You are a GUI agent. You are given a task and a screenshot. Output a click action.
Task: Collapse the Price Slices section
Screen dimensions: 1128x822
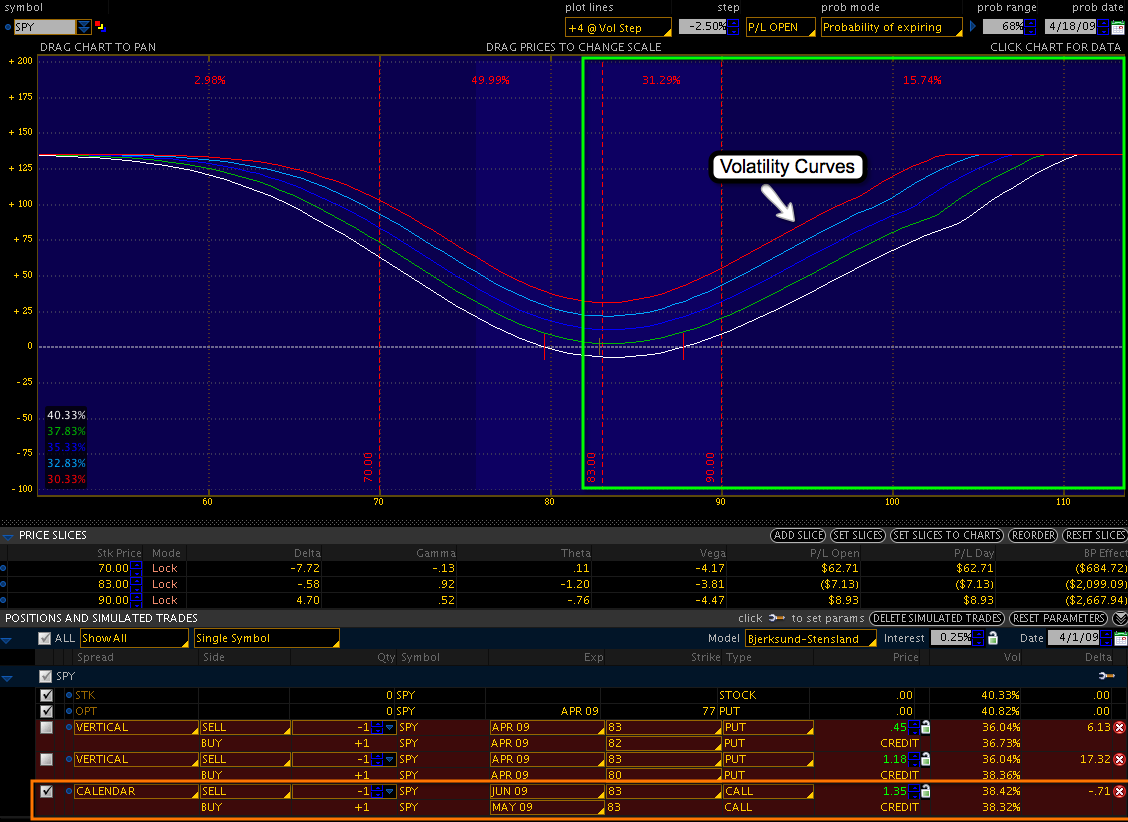pyautogui.click(x=8, y=536)
